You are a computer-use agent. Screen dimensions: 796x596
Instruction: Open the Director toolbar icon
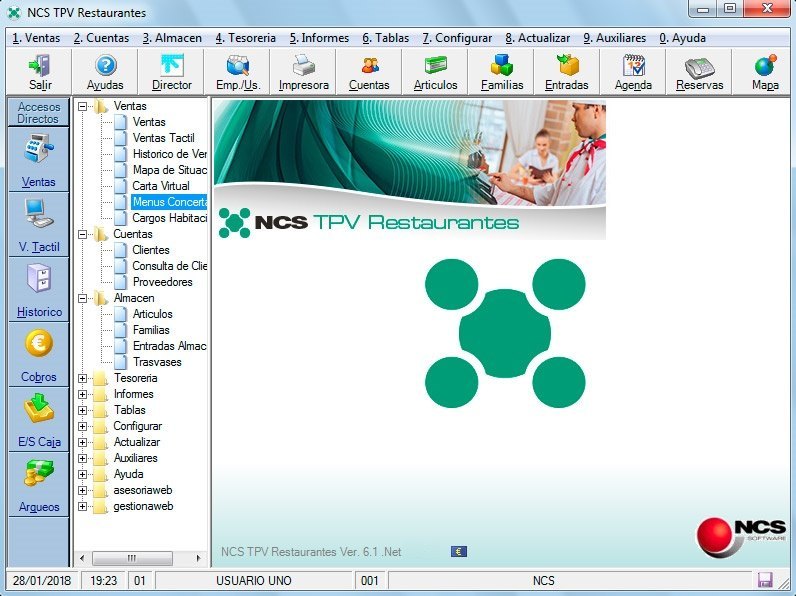pyautogui.click(x=171, y=72)
